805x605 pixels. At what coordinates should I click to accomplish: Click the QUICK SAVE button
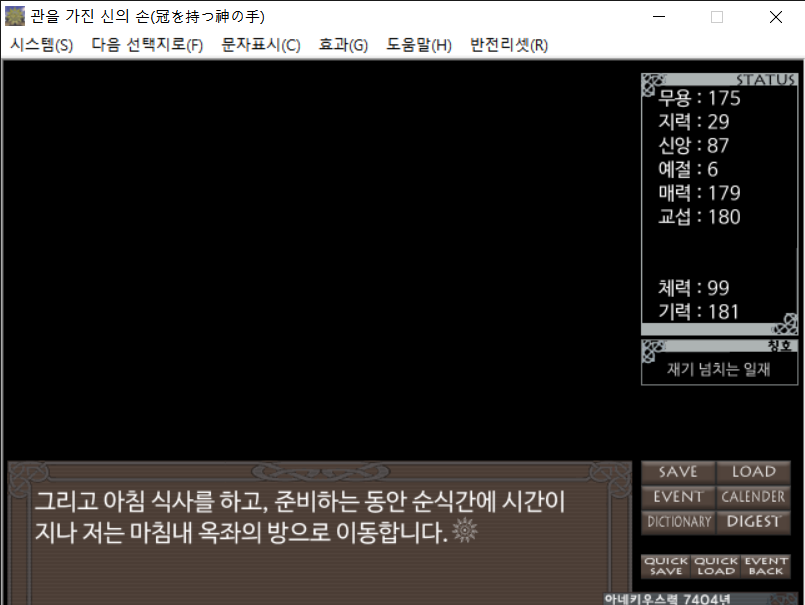666,566
